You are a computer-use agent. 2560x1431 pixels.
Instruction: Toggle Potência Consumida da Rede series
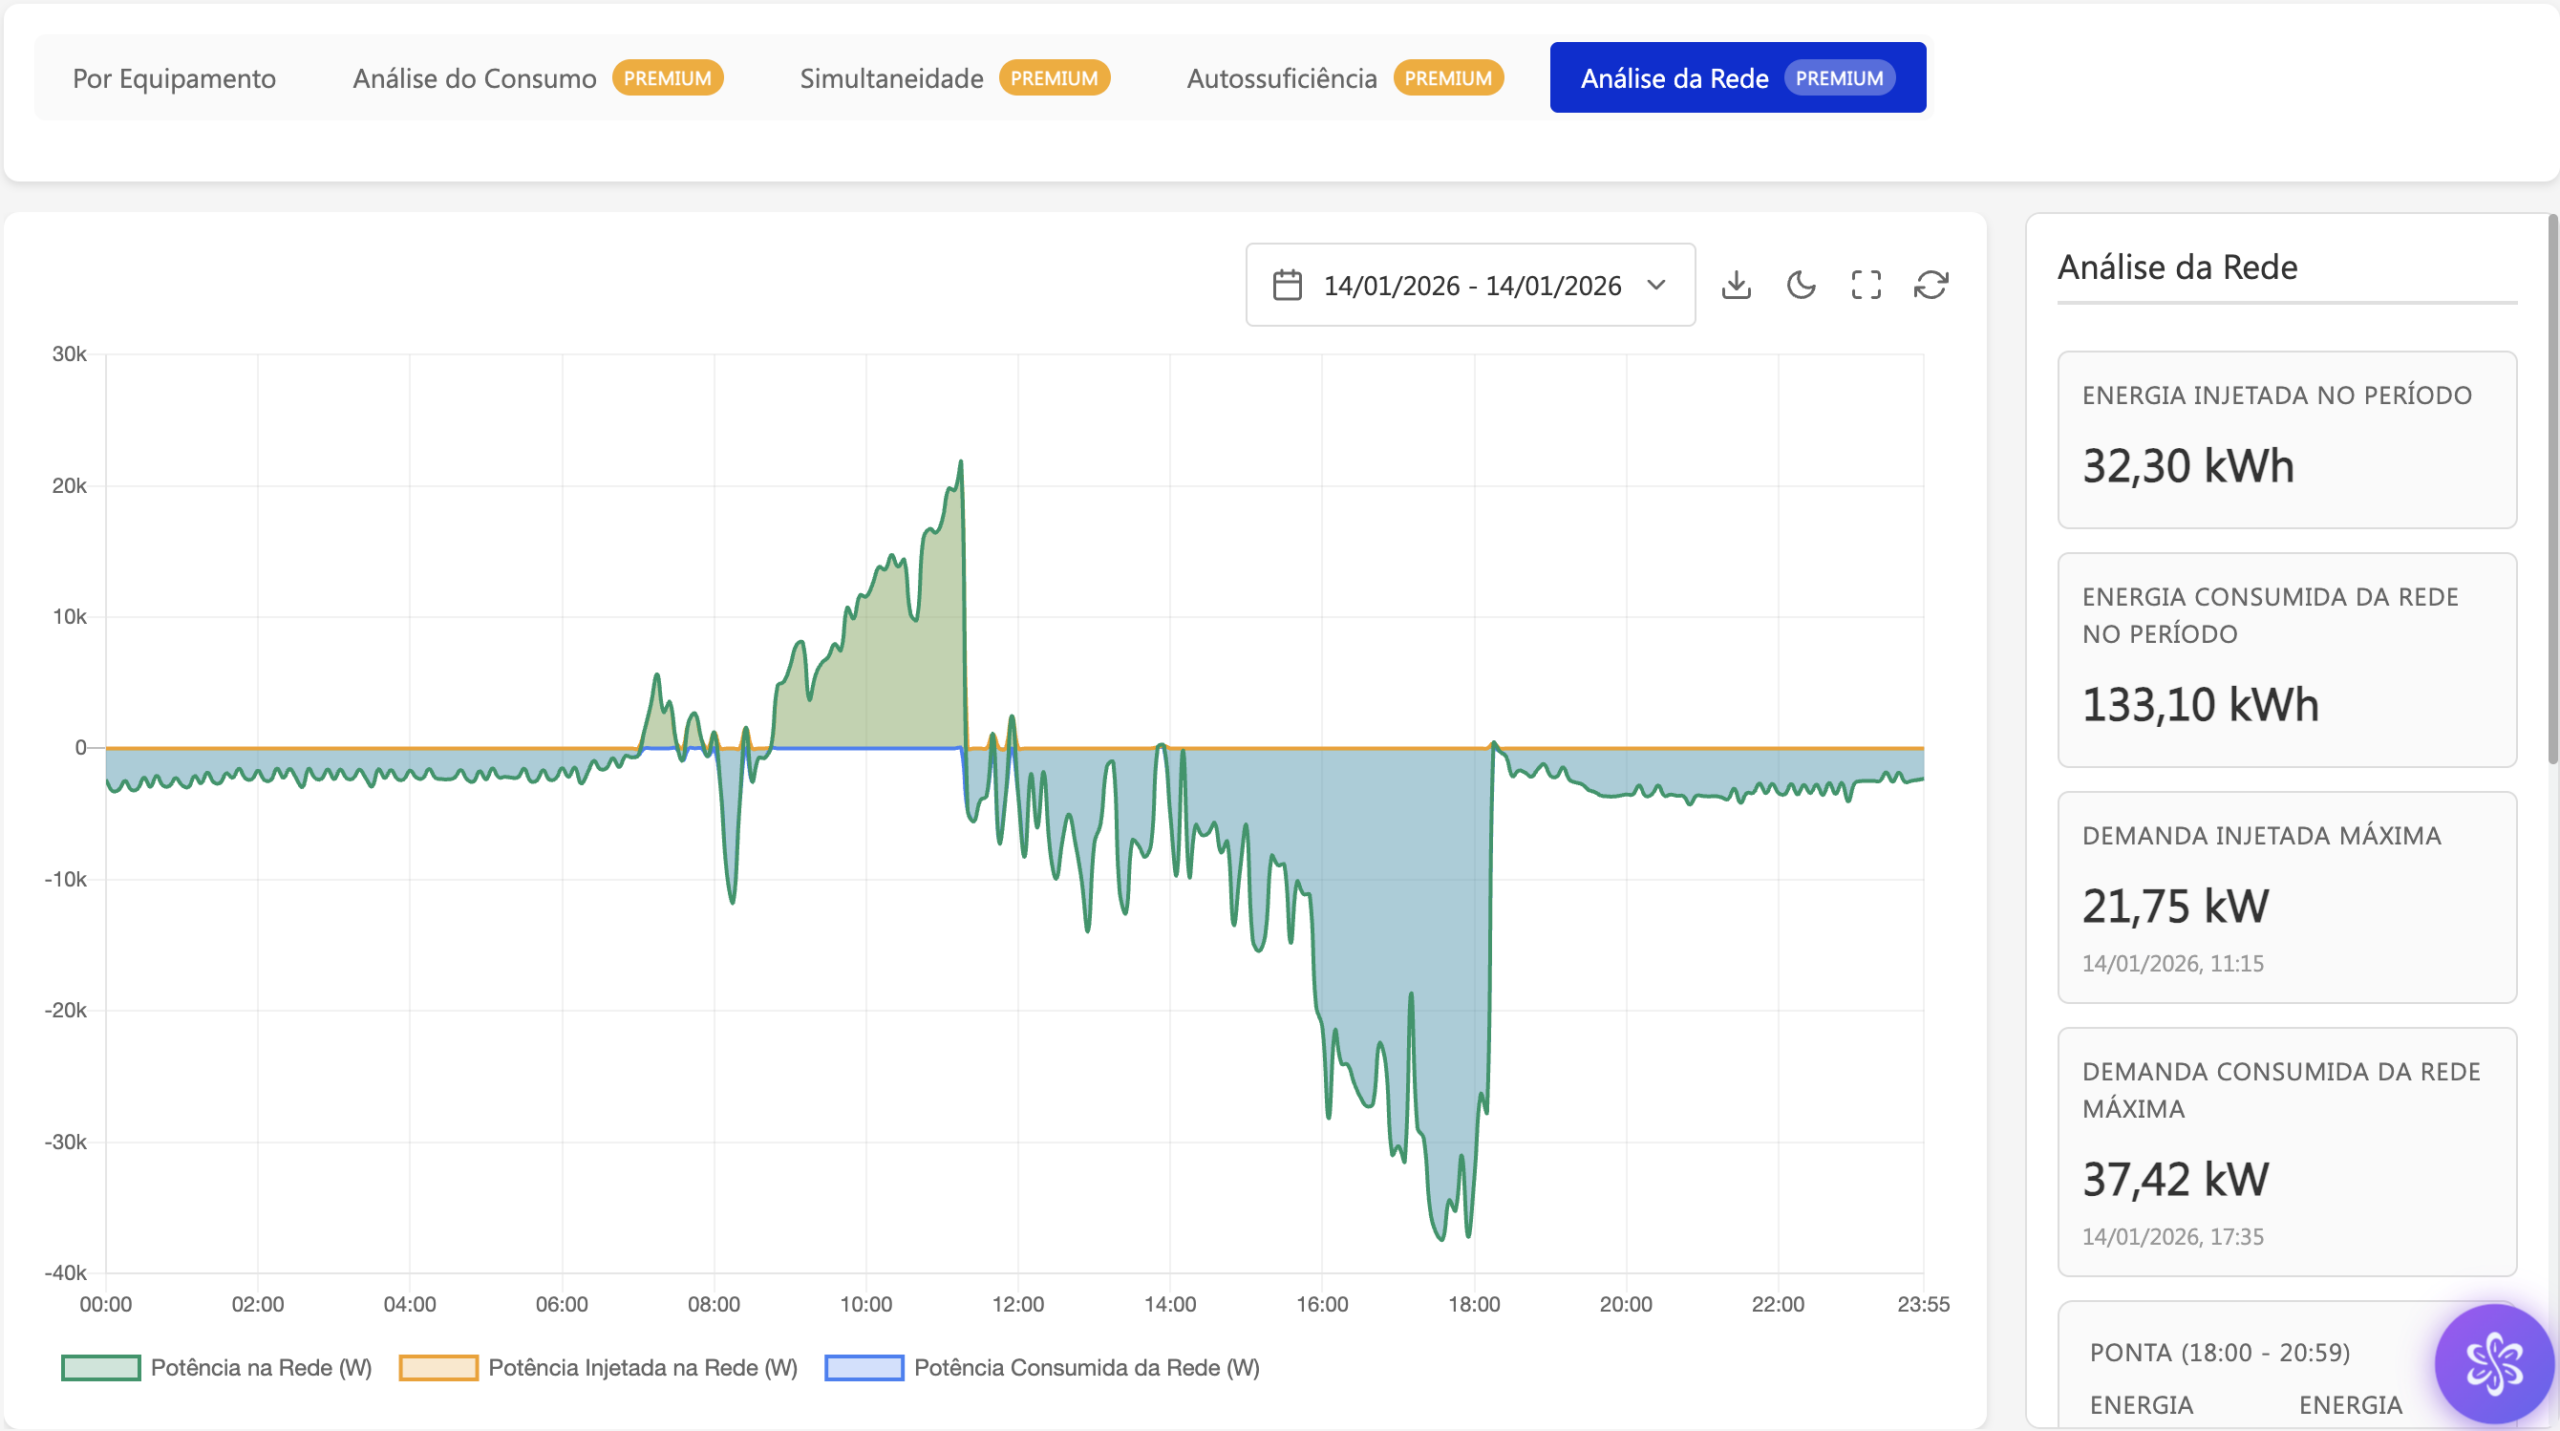1086,1367
